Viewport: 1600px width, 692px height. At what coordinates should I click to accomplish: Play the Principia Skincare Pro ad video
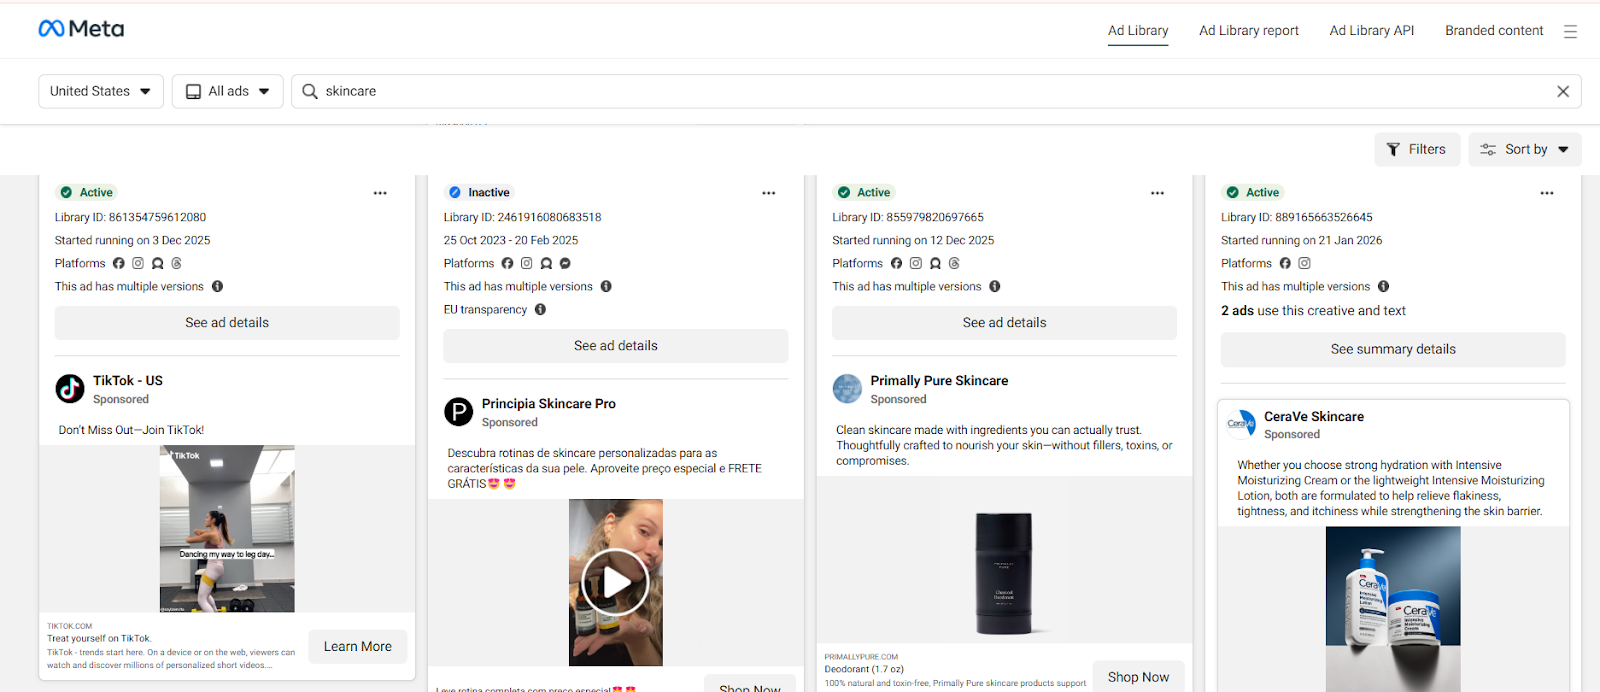pyautogui.click(x=615, y=582)
